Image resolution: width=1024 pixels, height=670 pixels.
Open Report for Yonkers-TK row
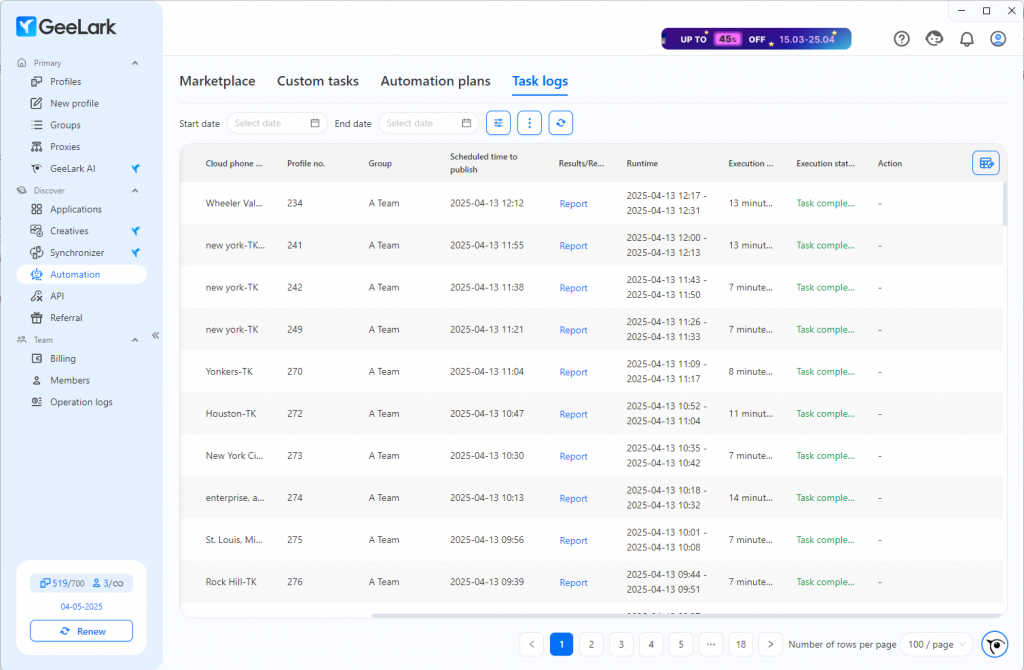[x=573, y=372]
